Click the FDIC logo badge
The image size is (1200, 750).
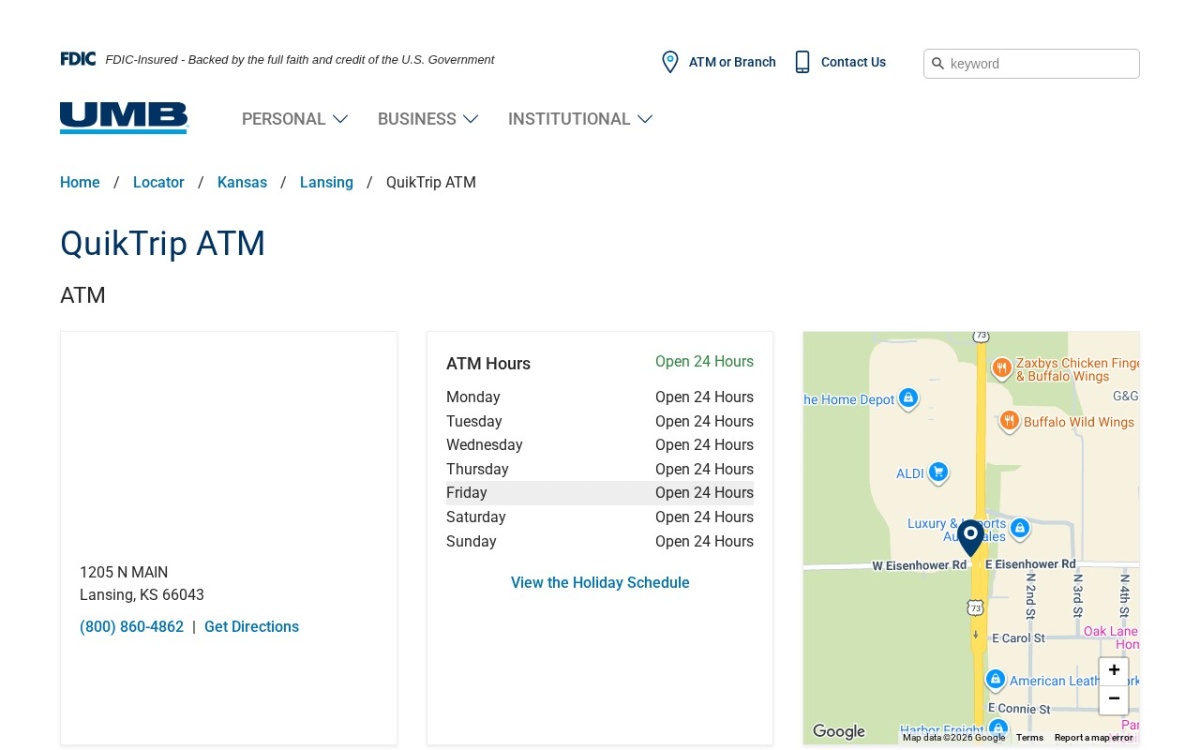pyautogui.click(x=78, y=59)
